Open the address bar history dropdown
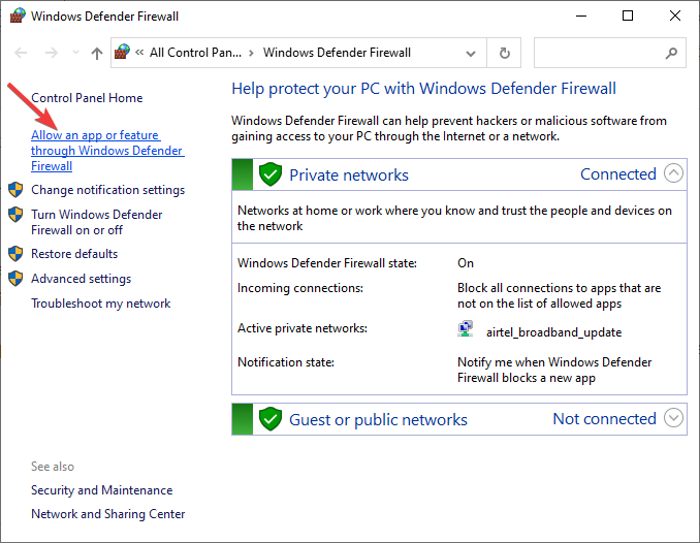700x543 pixels. pos(471,53)
